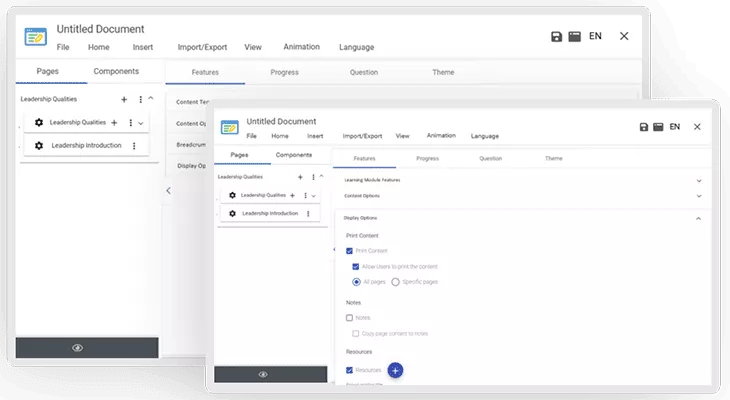Uncheck the Resources checkbox
Screen dimensions: 730x400
point(349,370)
